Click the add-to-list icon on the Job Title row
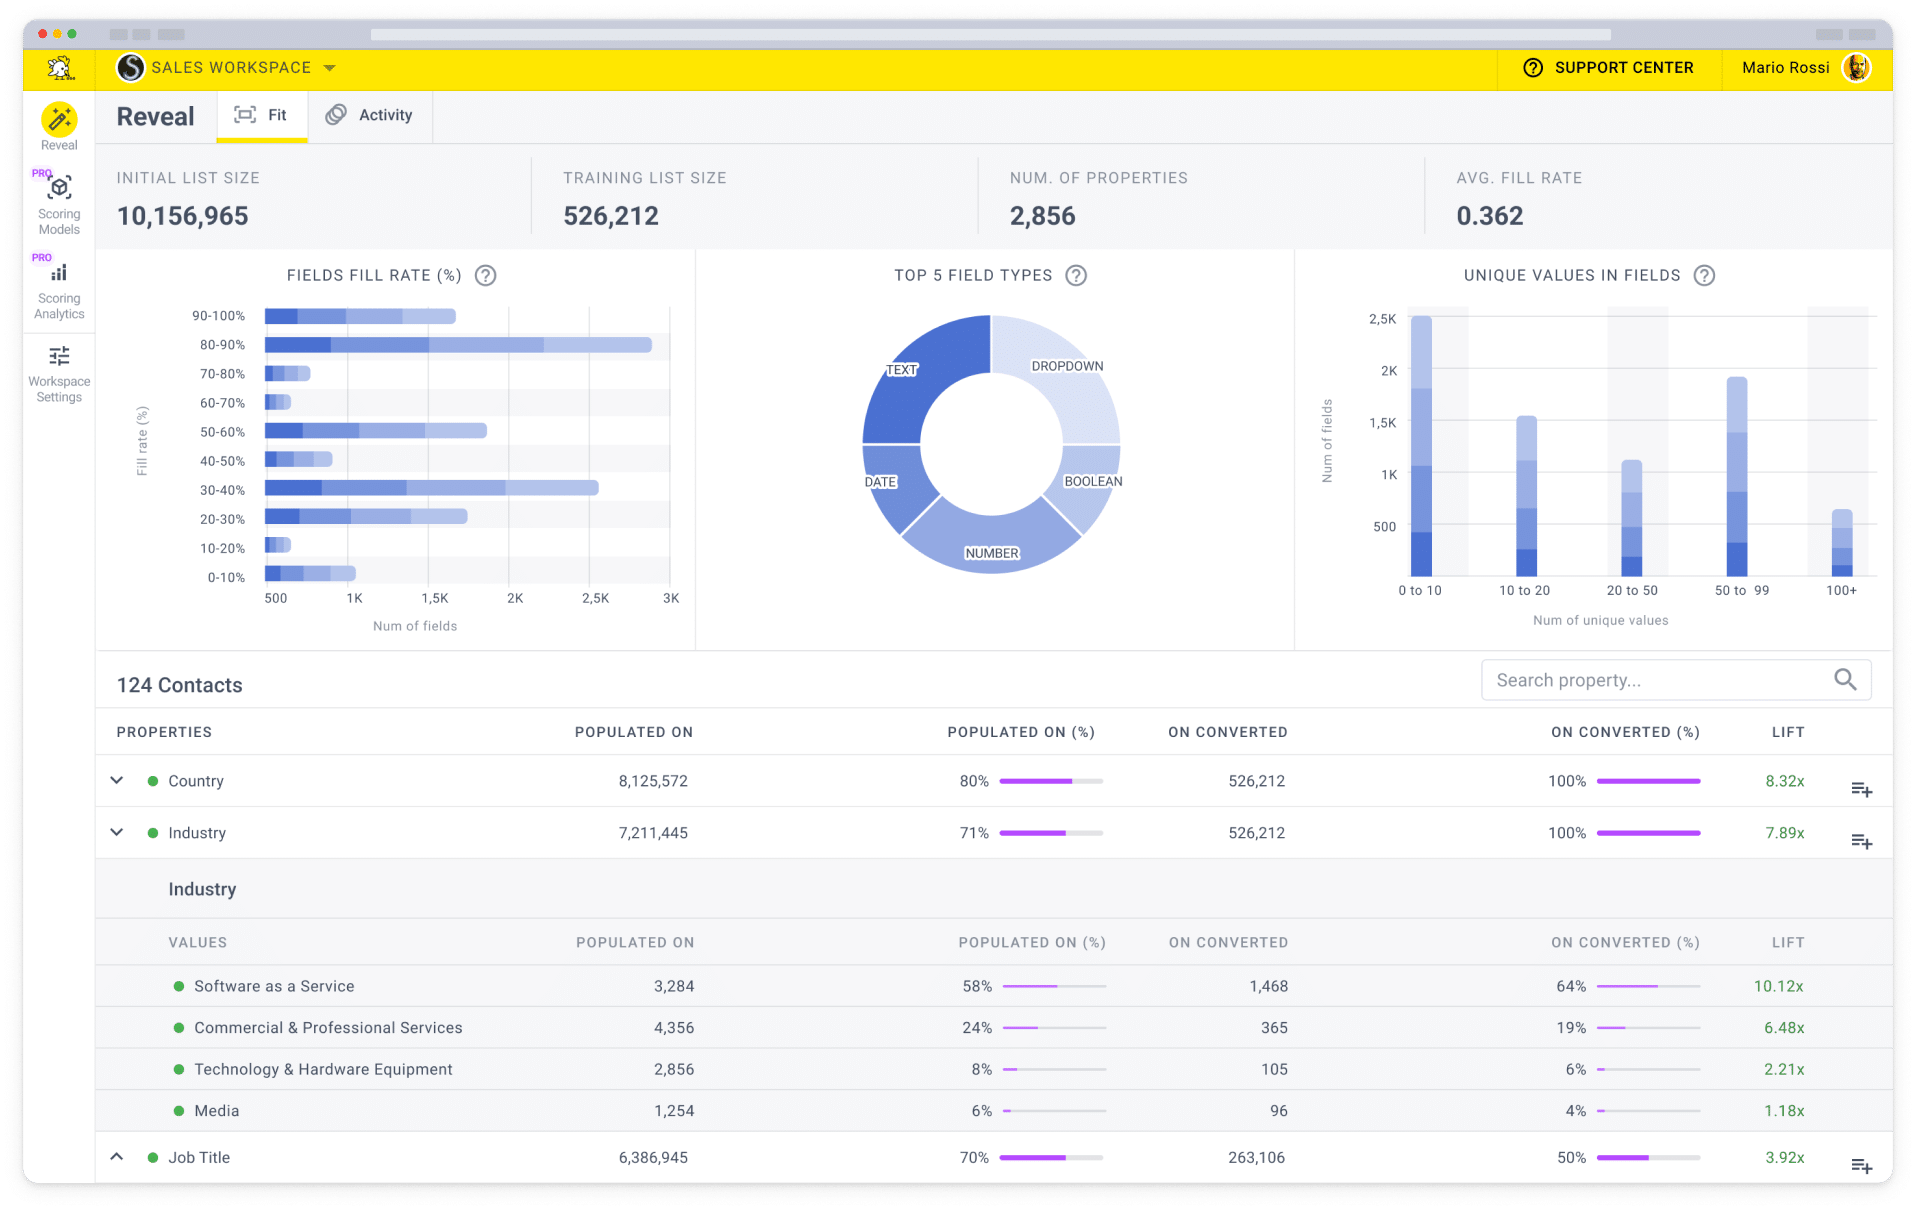The image size is (1916, 1210). click(x=1862, y=1166)
